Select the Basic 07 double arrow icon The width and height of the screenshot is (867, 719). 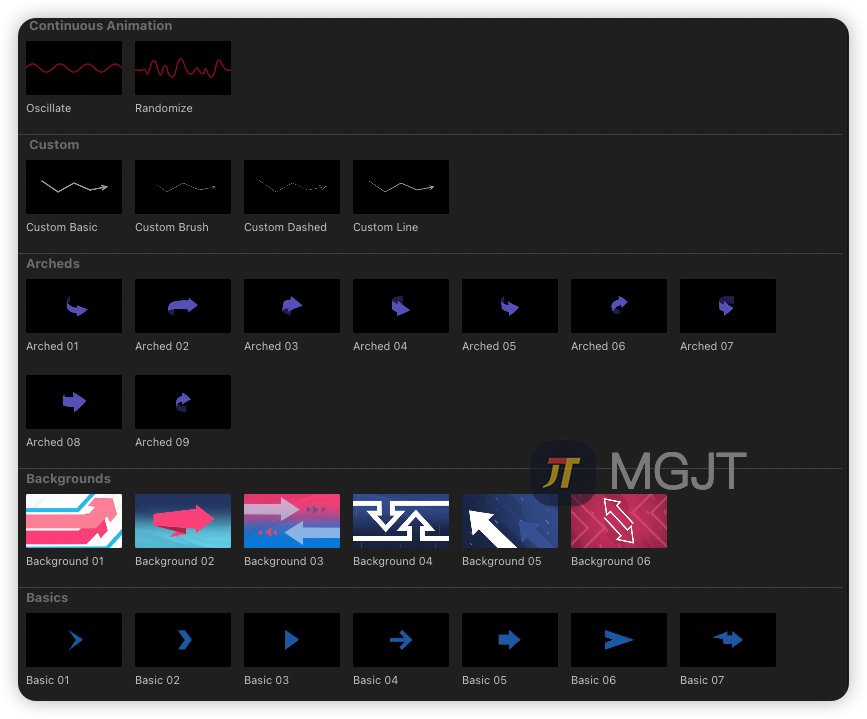728,640
